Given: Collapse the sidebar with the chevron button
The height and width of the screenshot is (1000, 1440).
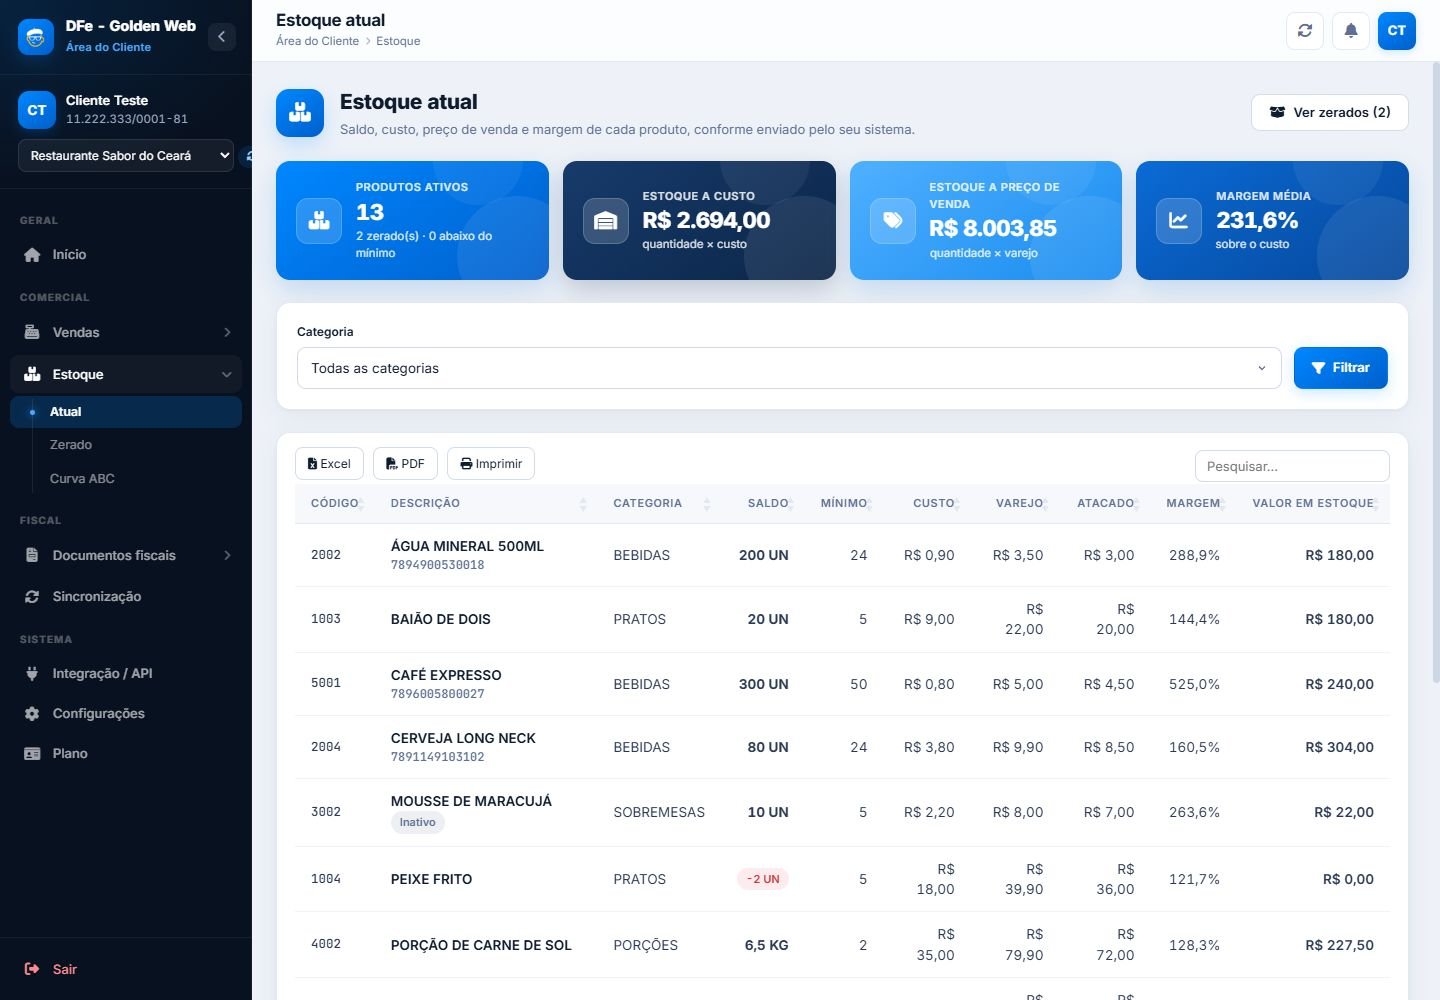Looking at the screenshot, I should pyautogui.click(x=222, y=37).
